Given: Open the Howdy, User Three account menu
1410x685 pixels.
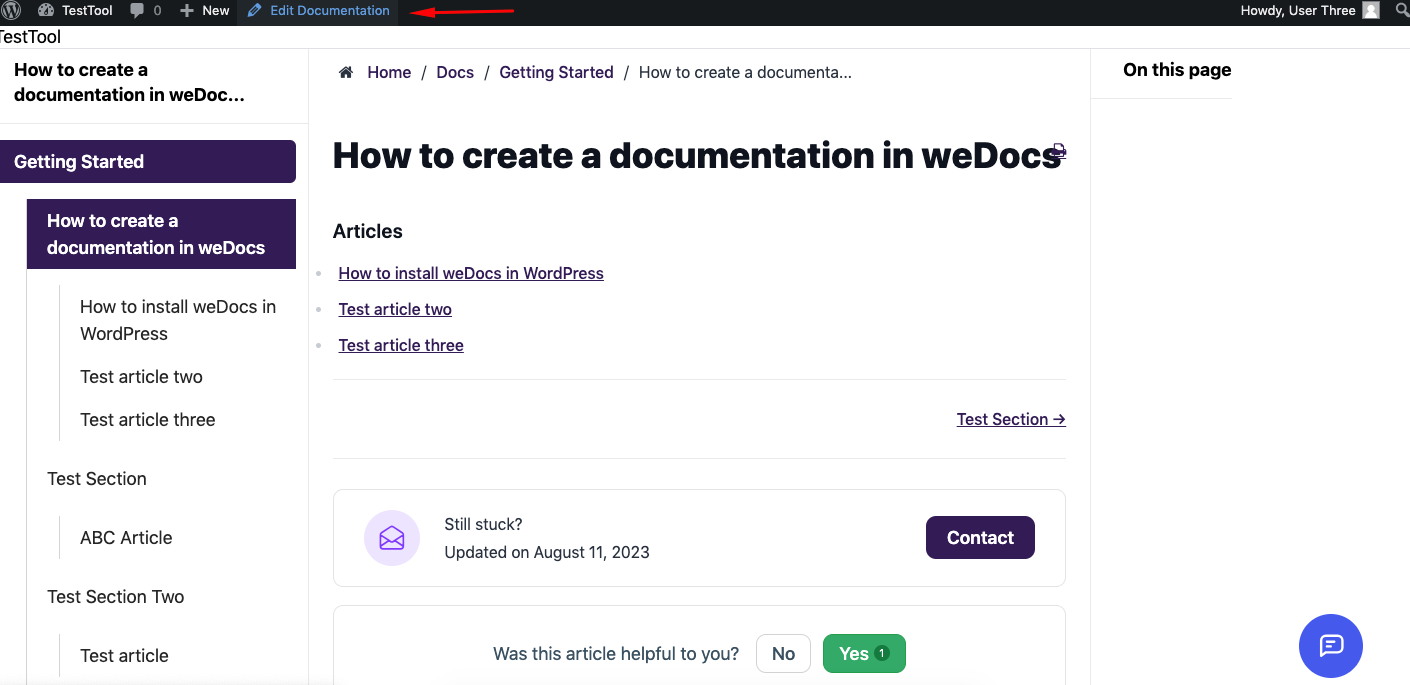Looking at the screenshot, I should (1310, 11).
